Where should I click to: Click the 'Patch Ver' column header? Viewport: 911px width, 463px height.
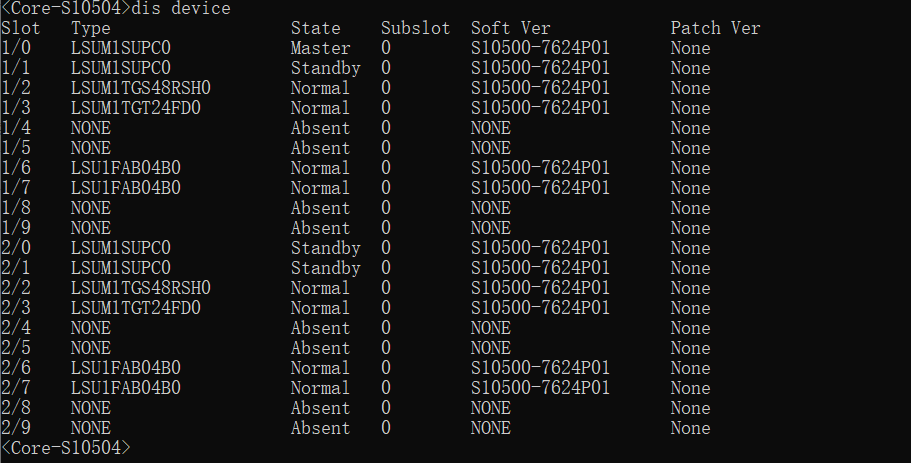tap(715, 28)
